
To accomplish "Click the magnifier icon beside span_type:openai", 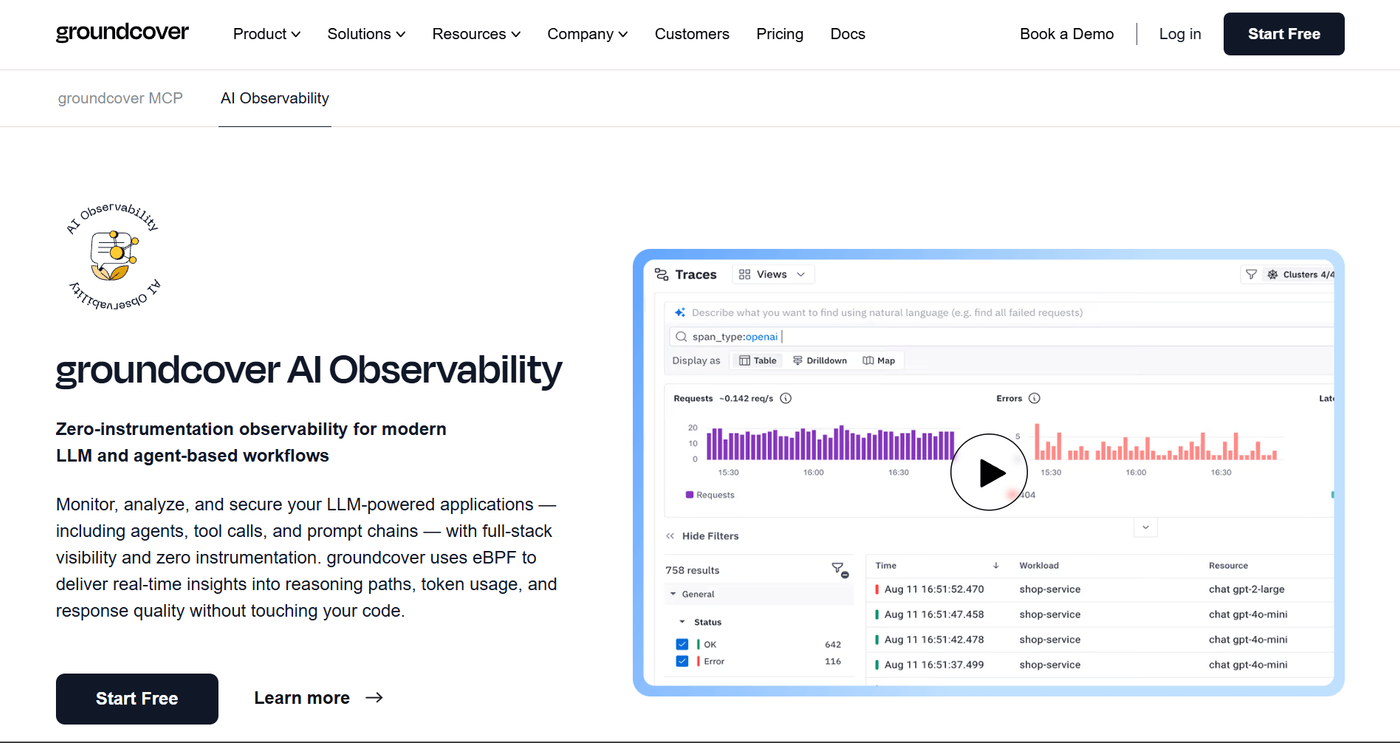I will (681, 337).
